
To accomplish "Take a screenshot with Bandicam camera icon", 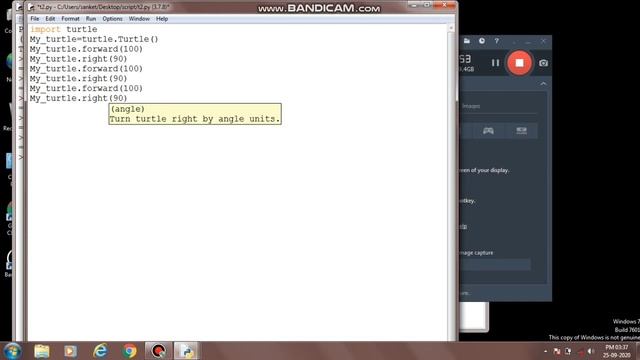I will [543, 63].
